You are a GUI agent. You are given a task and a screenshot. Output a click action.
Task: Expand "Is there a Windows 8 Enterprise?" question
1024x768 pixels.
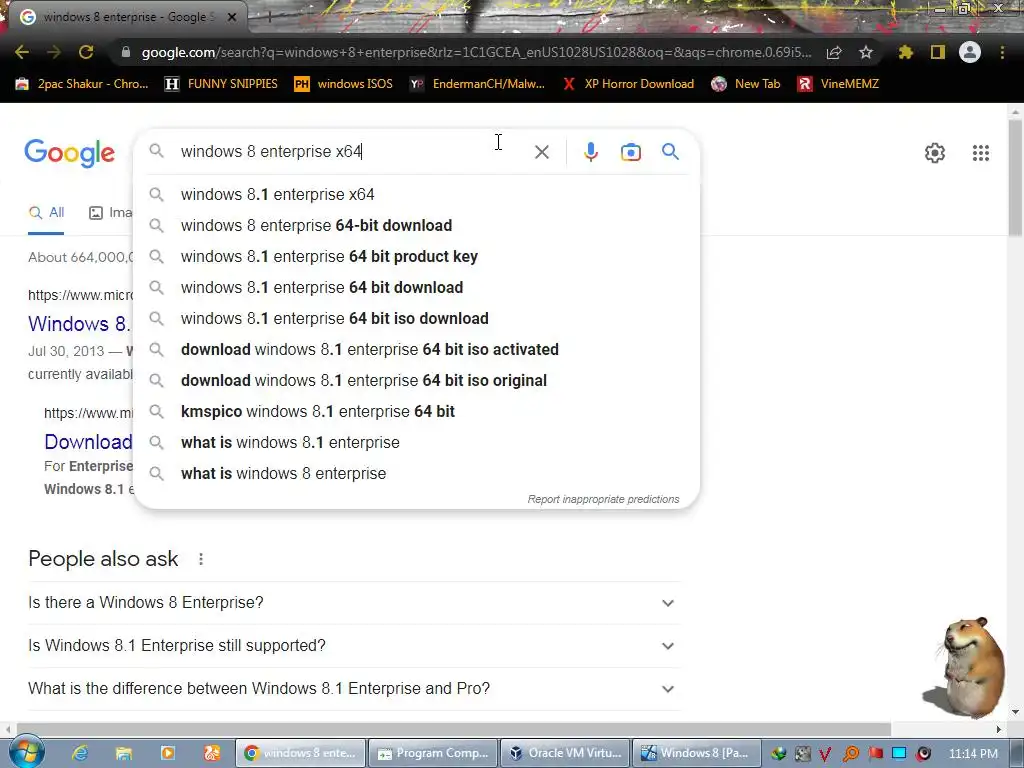click(354, 603)
